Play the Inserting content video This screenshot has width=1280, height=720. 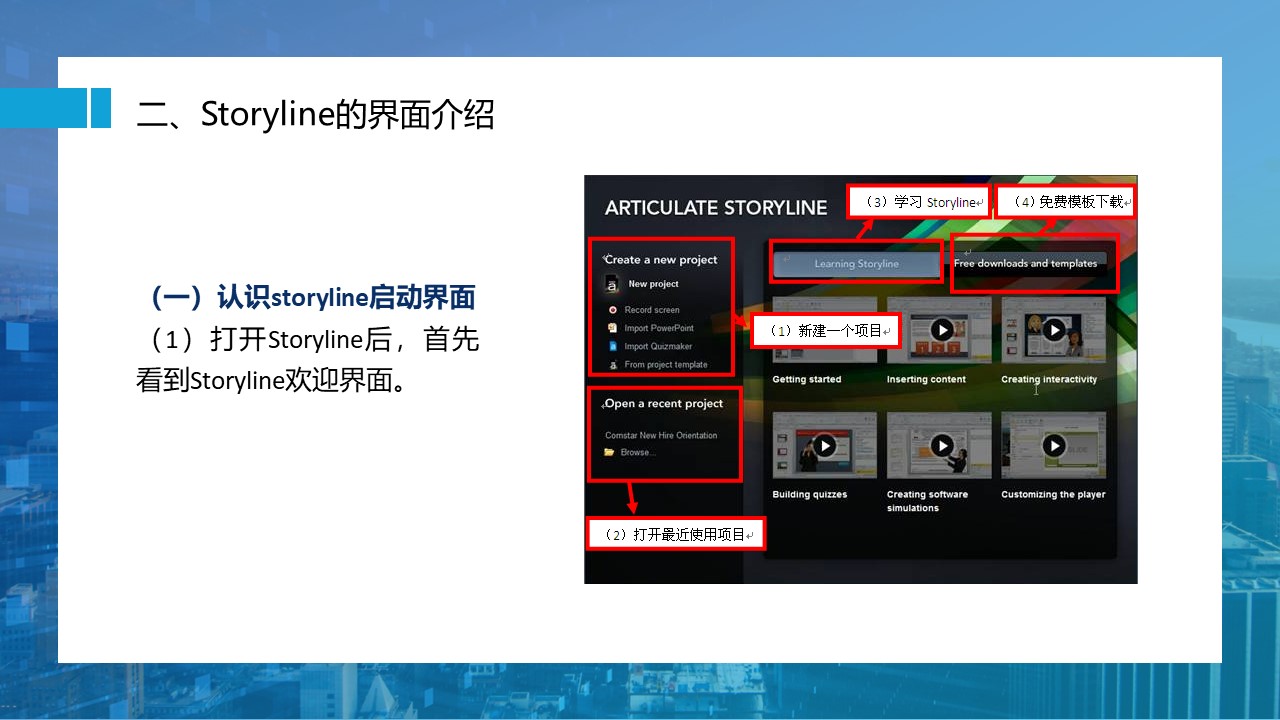tap(942, 330)
